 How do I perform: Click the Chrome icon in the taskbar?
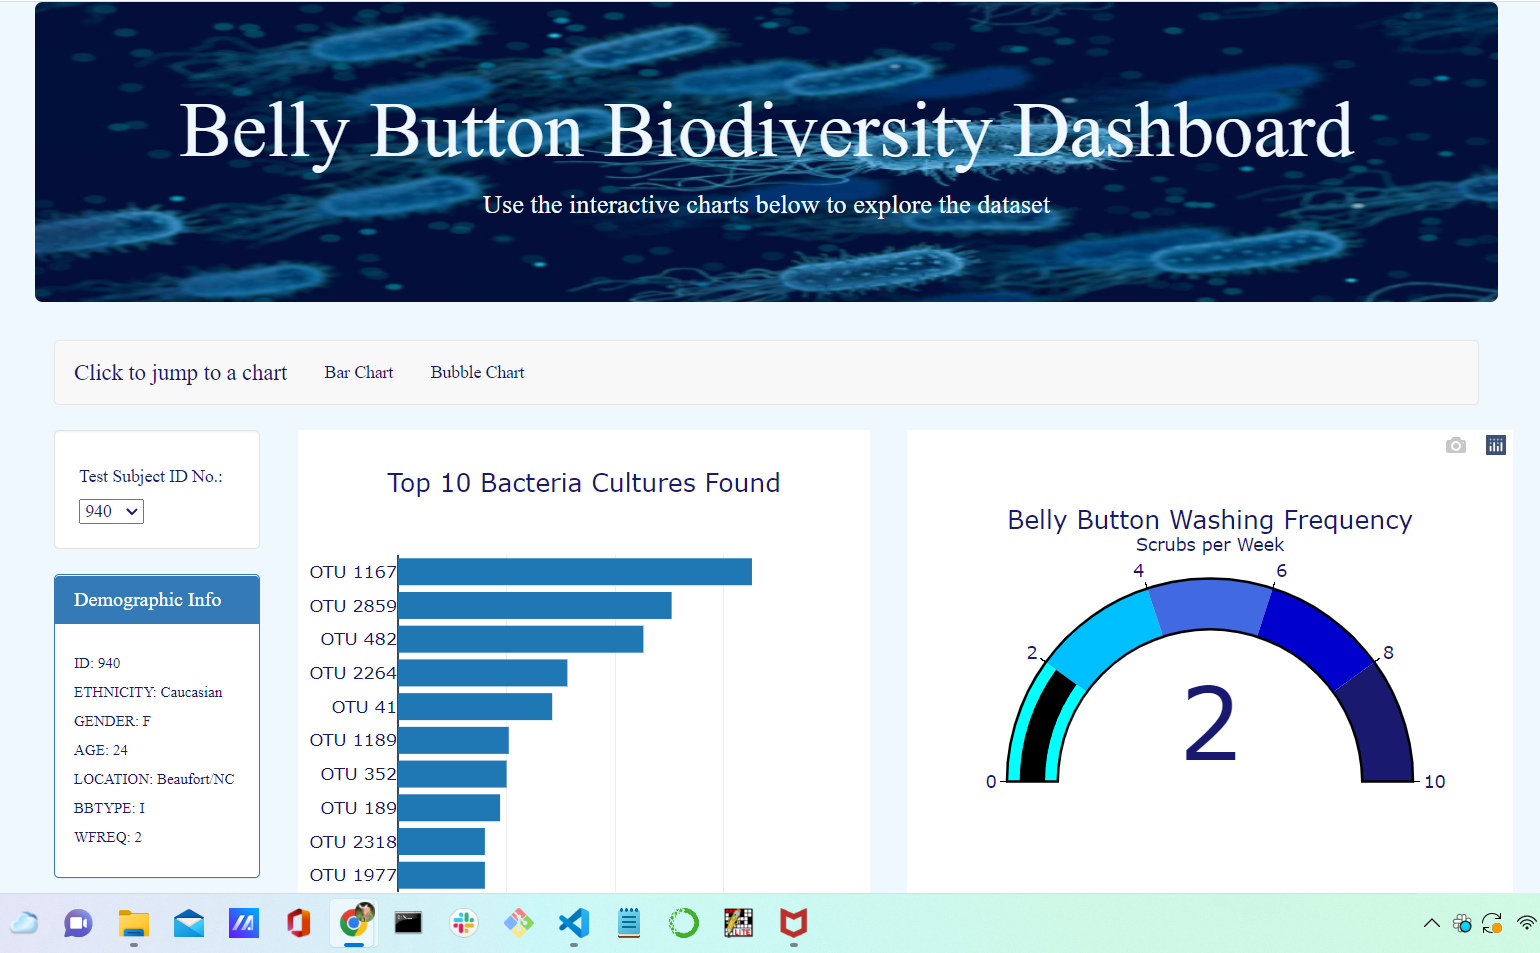[x=353, y=923]
